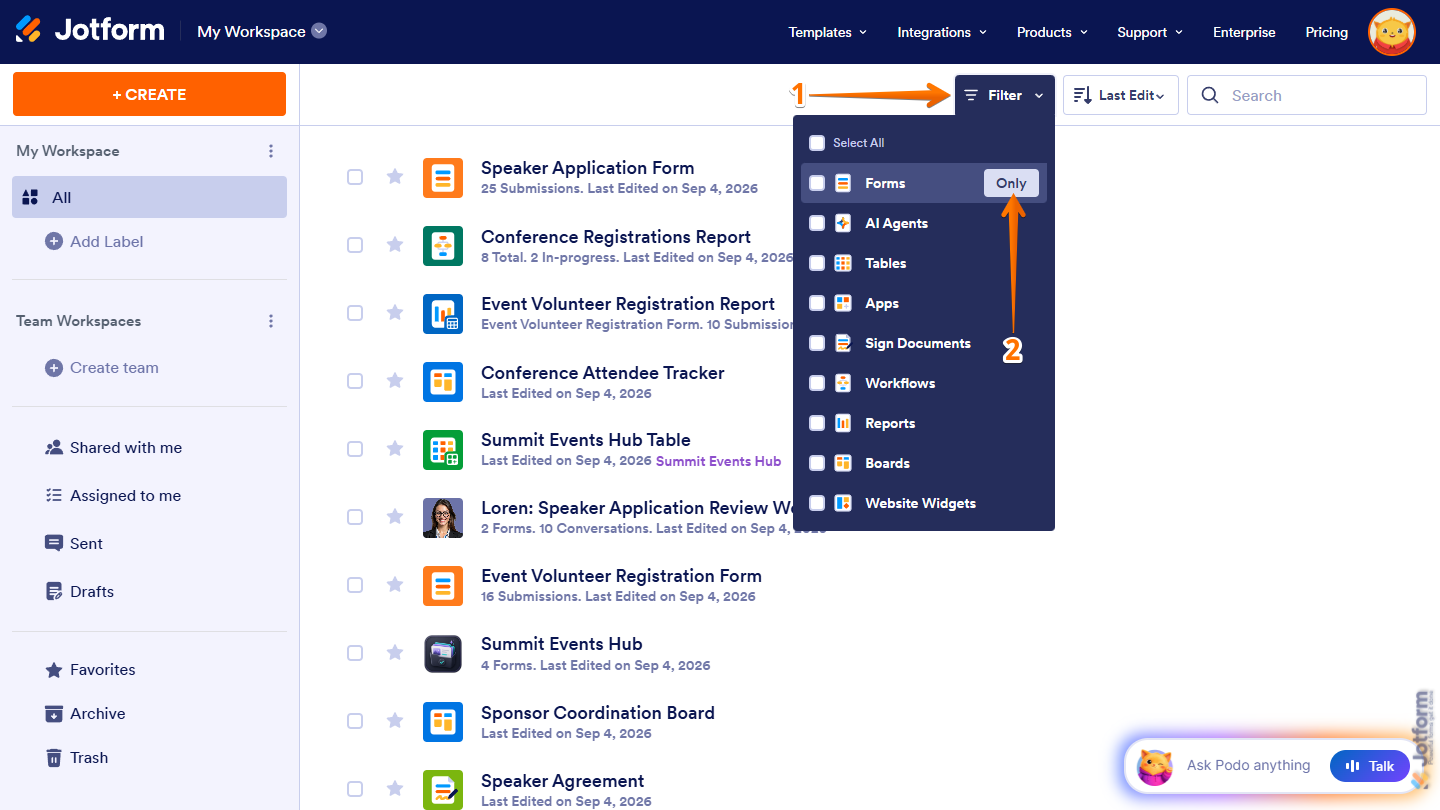Viewport: 1440px width, 810px height.
Task: Star the Event Volunteer Registration Report
Action: tap(395, 313)
